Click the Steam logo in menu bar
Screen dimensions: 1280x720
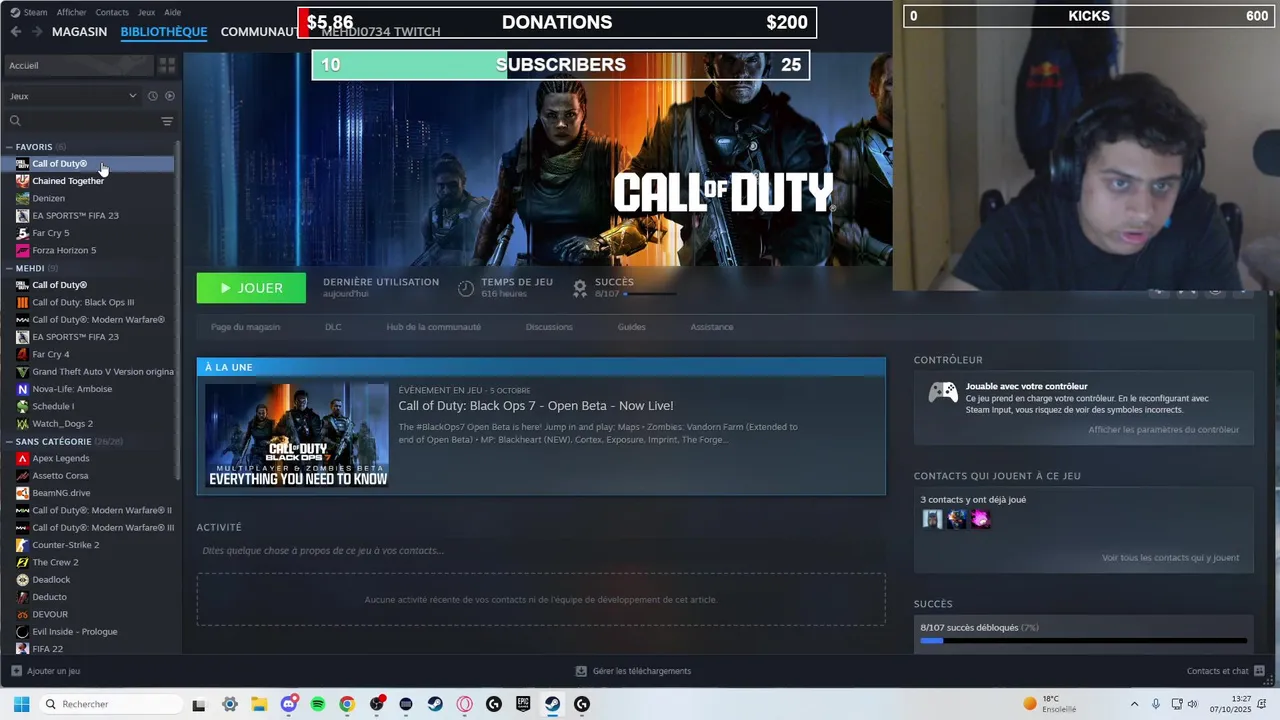pos(15,12)
